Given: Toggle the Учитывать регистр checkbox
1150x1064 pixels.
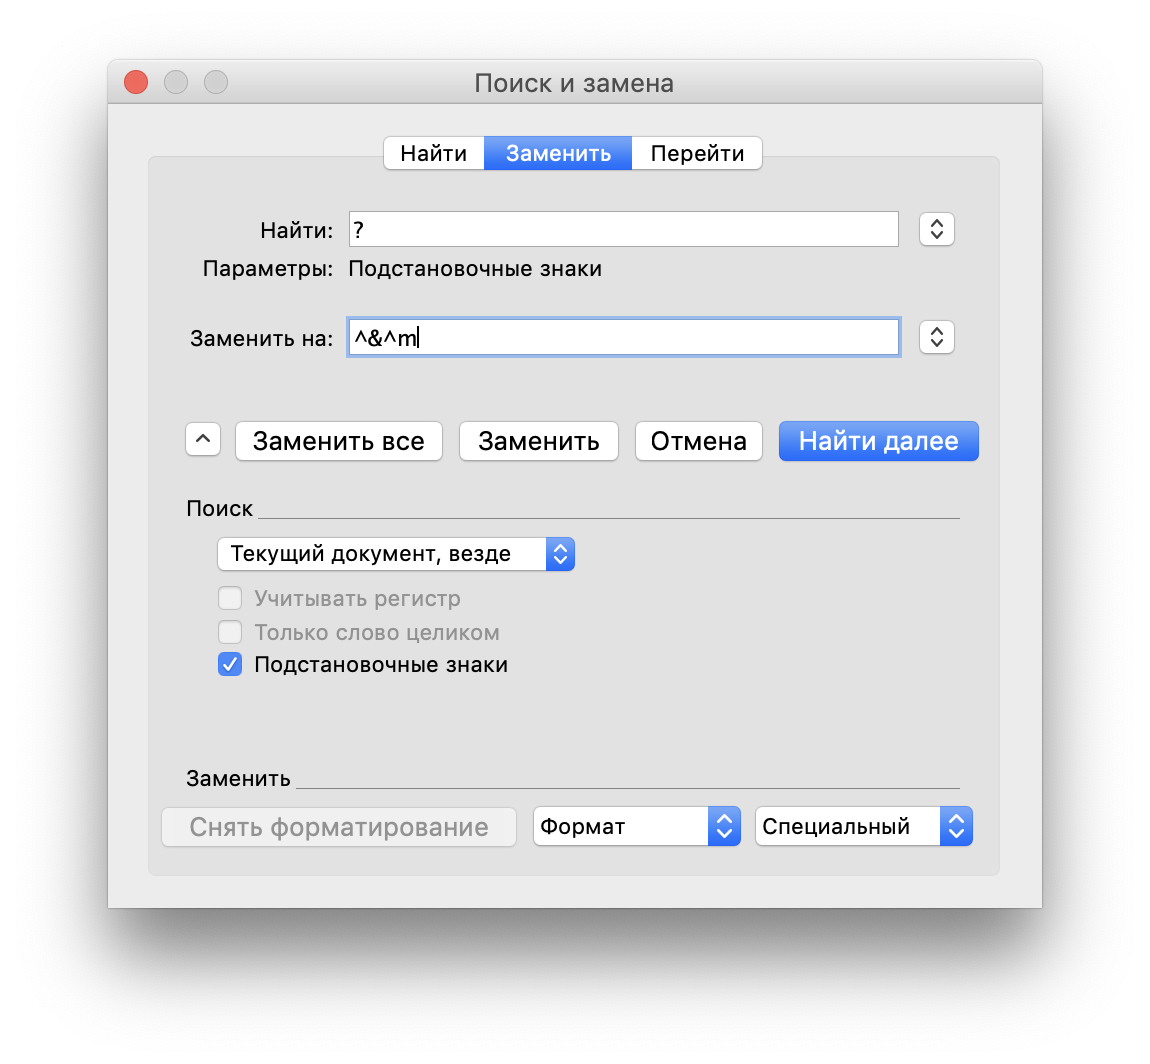Looking at the screenshot, I should pos(230,598).
